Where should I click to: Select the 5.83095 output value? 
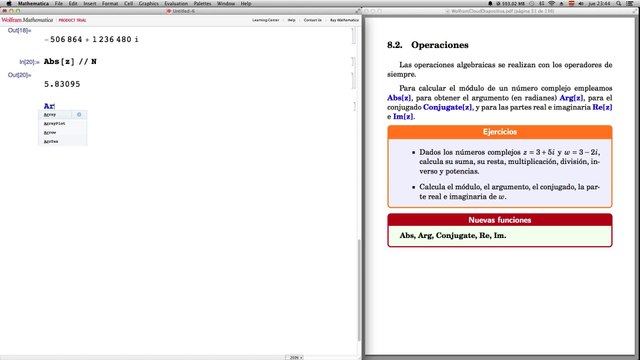[x=62, y=84]
